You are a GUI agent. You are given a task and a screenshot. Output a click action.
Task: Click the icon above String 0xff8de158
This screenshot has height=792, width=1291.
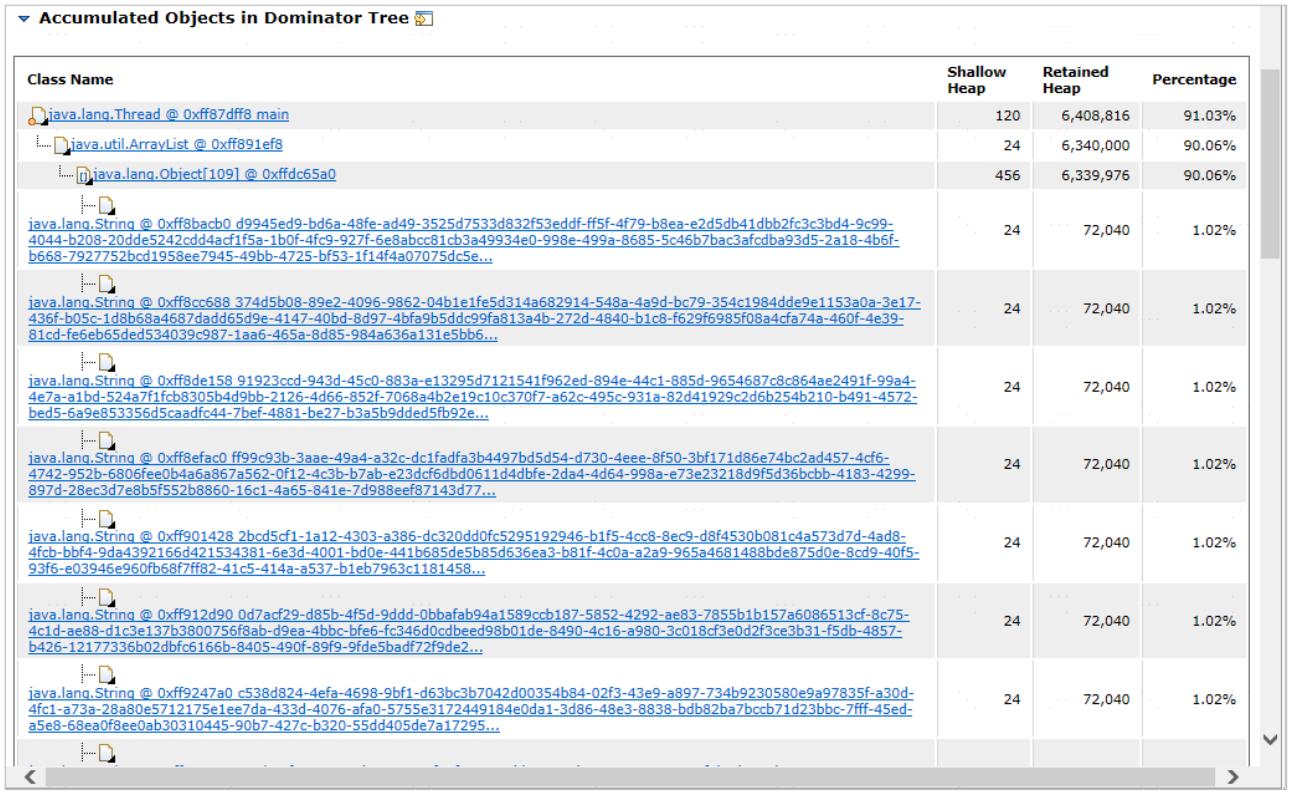pos(106,362)
